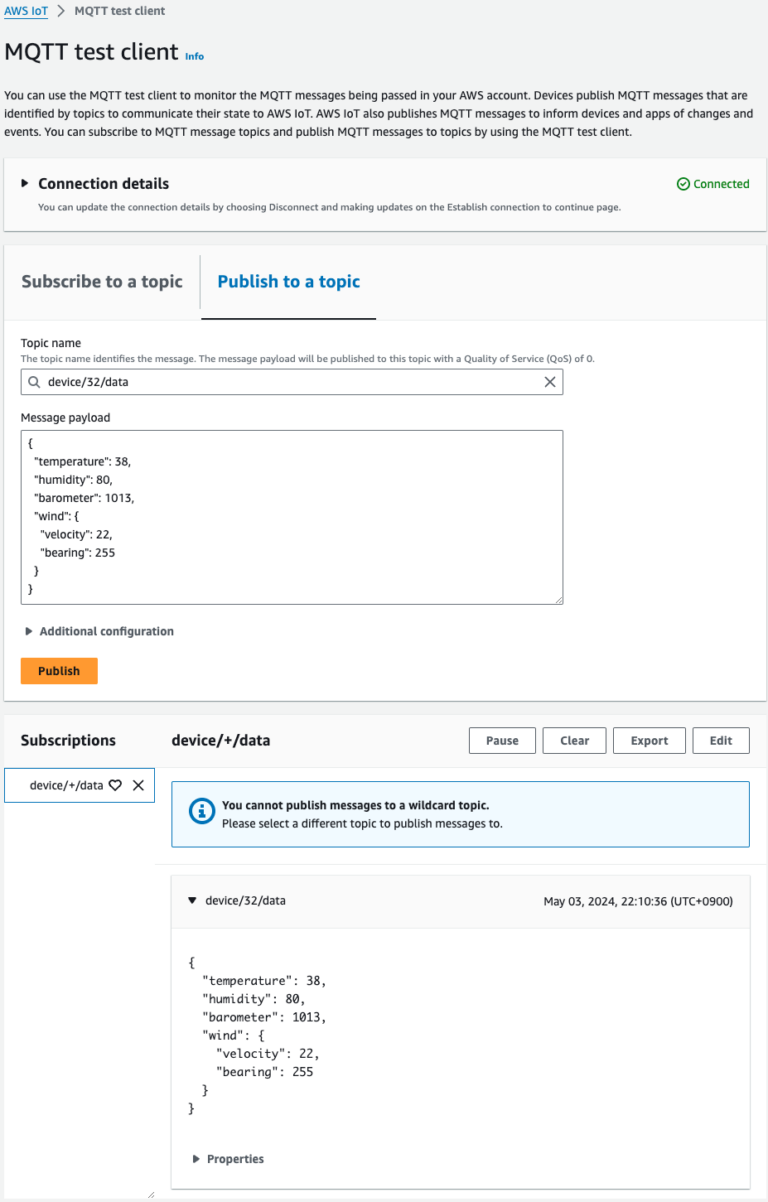Pause the incoming subscription messages
768x1202 pixels.
[x=502, y=740]
